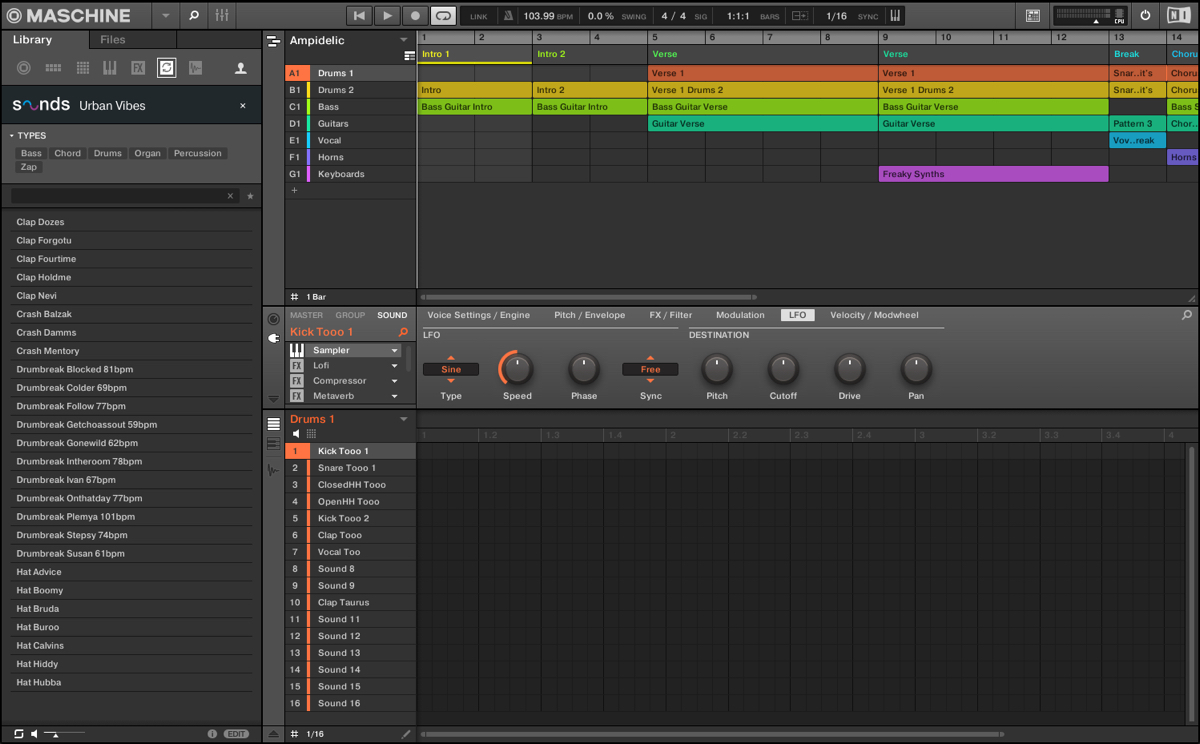Open the Modulation tab
Image resolution: width=1200 pixels, height=744 pixels.
tap(740, 315)
